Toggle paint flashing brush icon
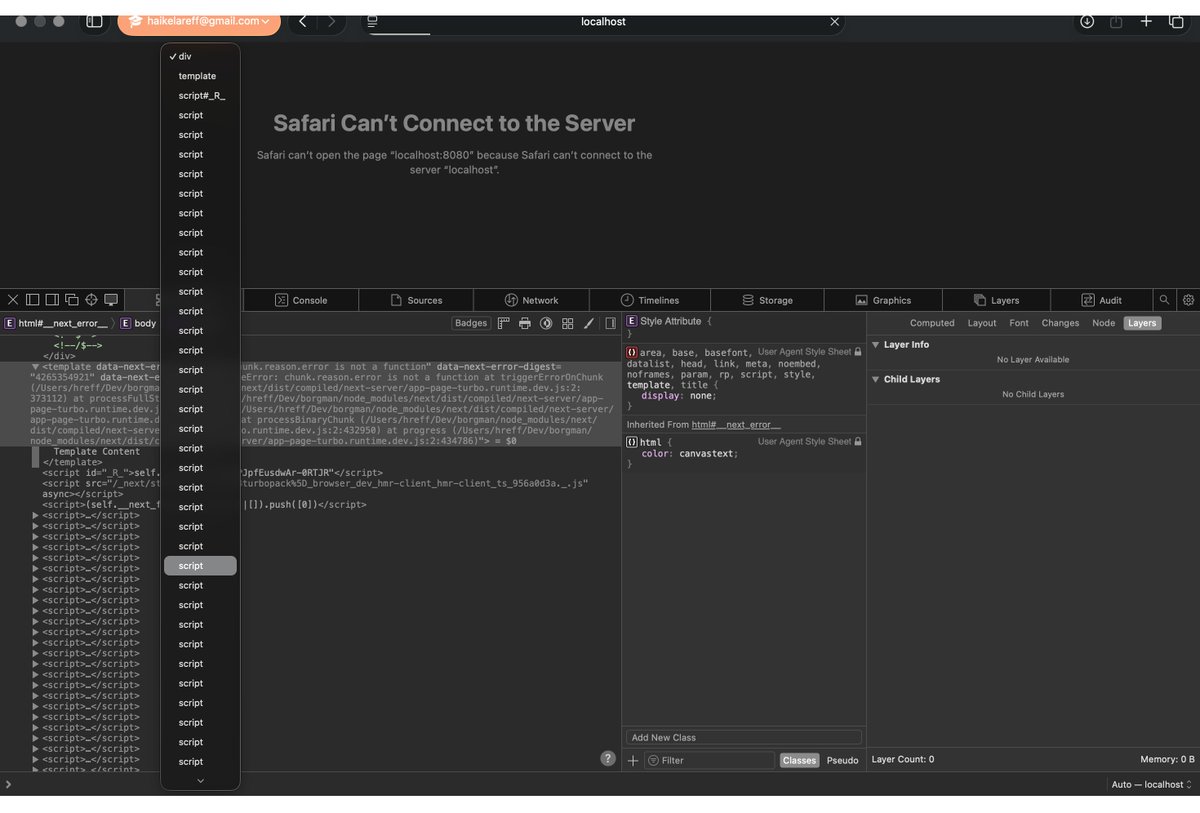The width and height of the screenshot is (1200, 813). coord(588,323)
